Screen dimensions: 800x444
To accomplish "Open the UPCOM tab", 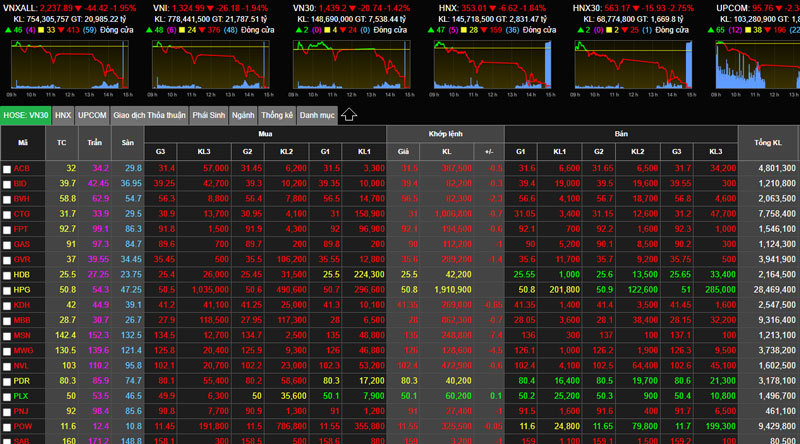I will point(92,115).
